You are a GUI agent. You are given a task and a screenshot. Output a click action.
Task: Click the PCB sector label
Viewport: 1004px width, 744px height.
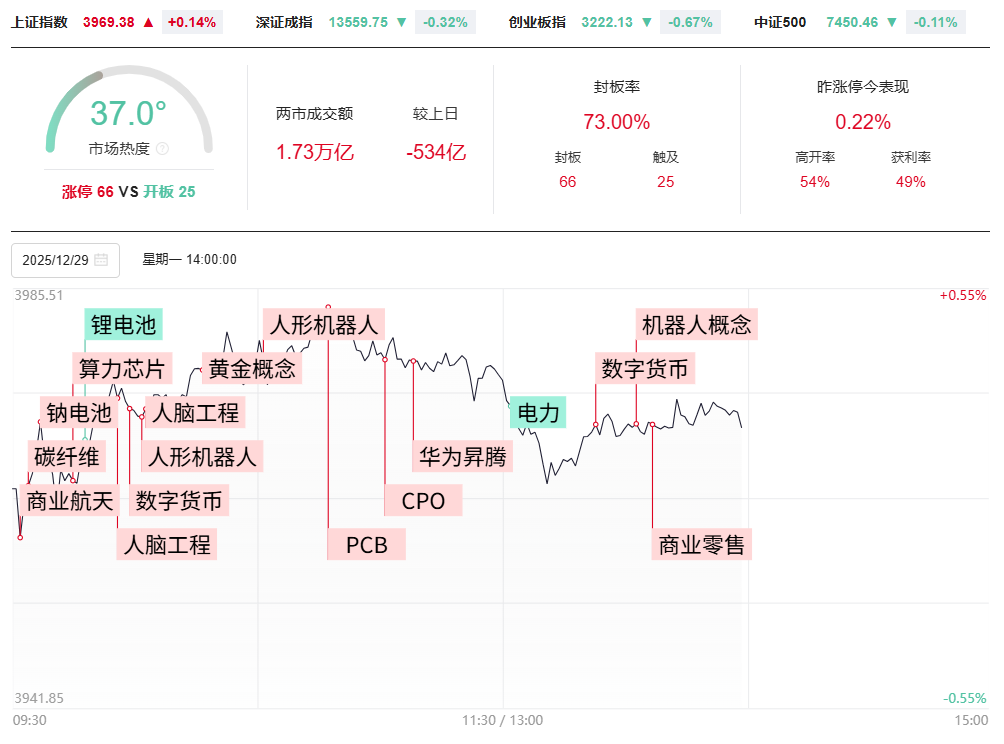(x=366, y=545)
